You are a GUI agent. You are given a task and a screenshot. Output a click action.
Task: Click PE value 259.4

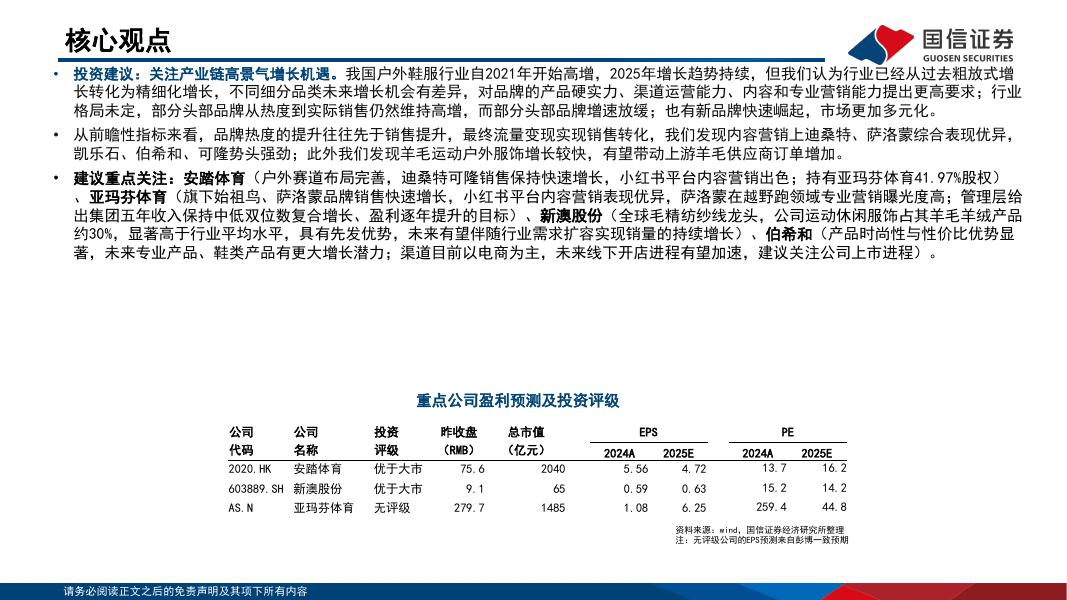pyautogui.click(x=772, y=507)
